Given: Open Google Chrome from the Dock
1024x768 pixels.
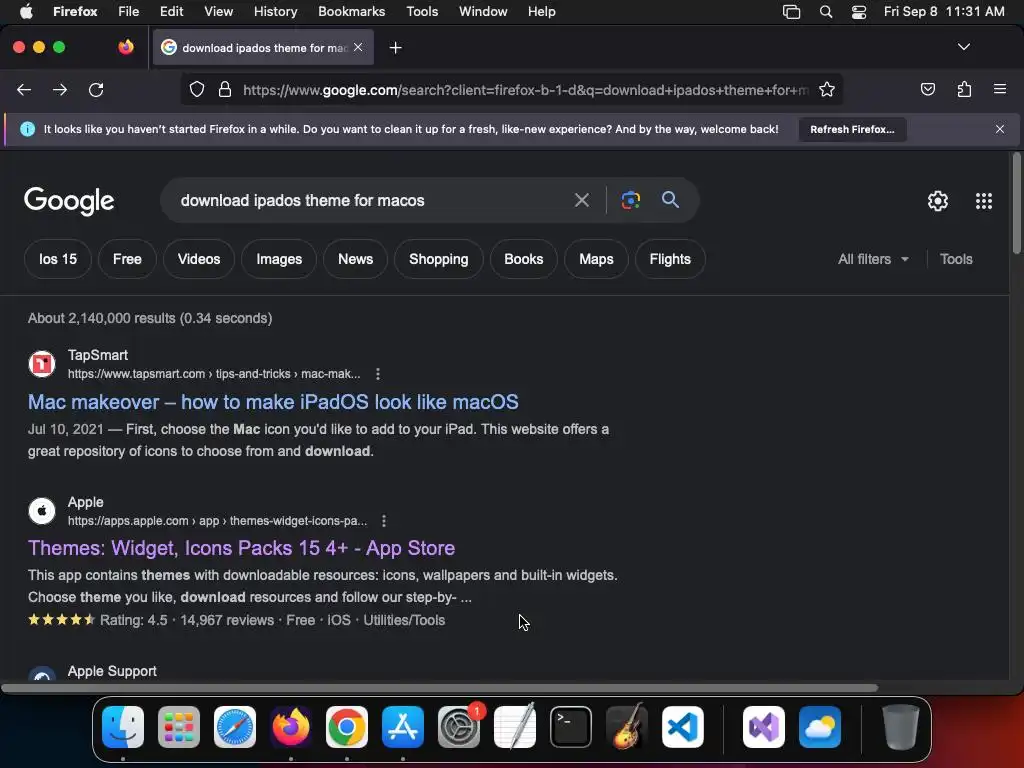Looking at the screenshot, I should pos(347,727).
